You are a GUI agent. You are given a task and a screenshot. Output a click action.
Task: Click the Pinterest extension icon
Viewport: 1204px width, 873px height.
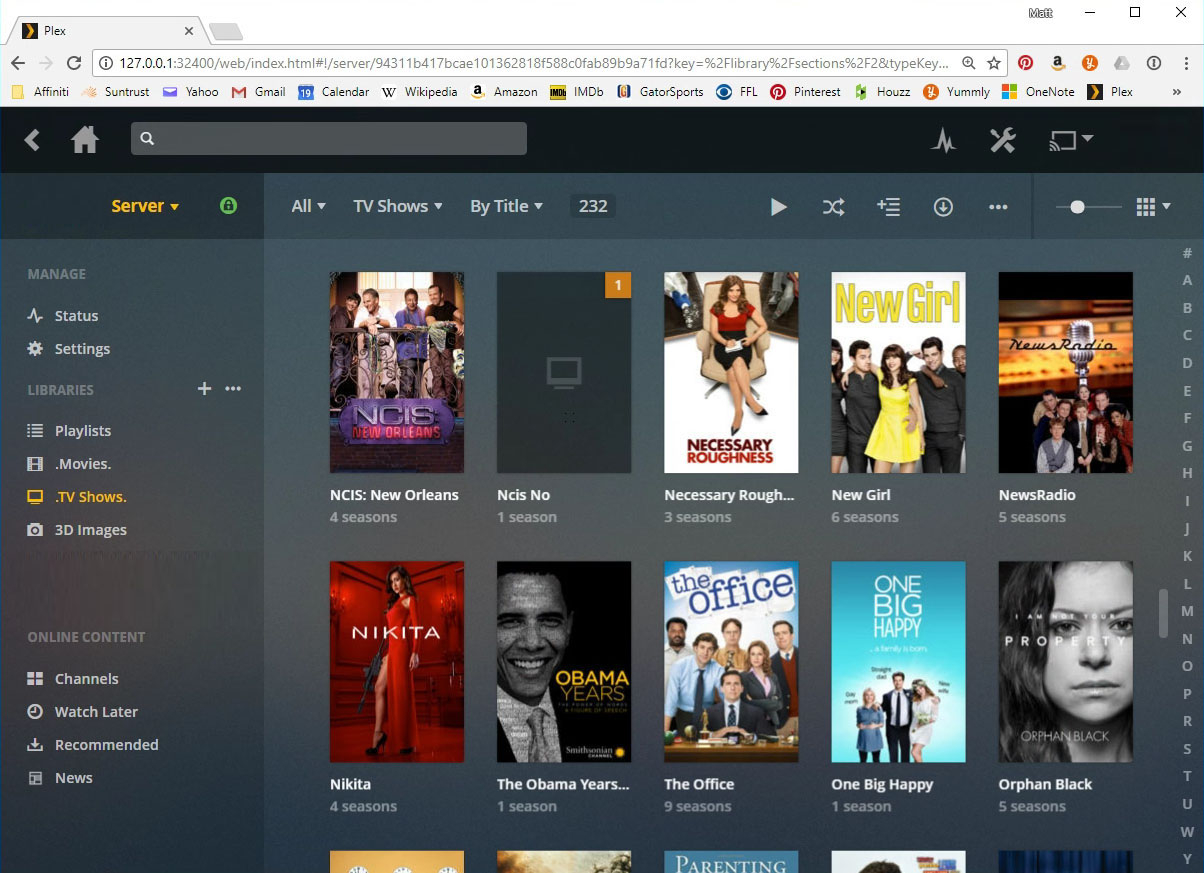point(1025,63)
